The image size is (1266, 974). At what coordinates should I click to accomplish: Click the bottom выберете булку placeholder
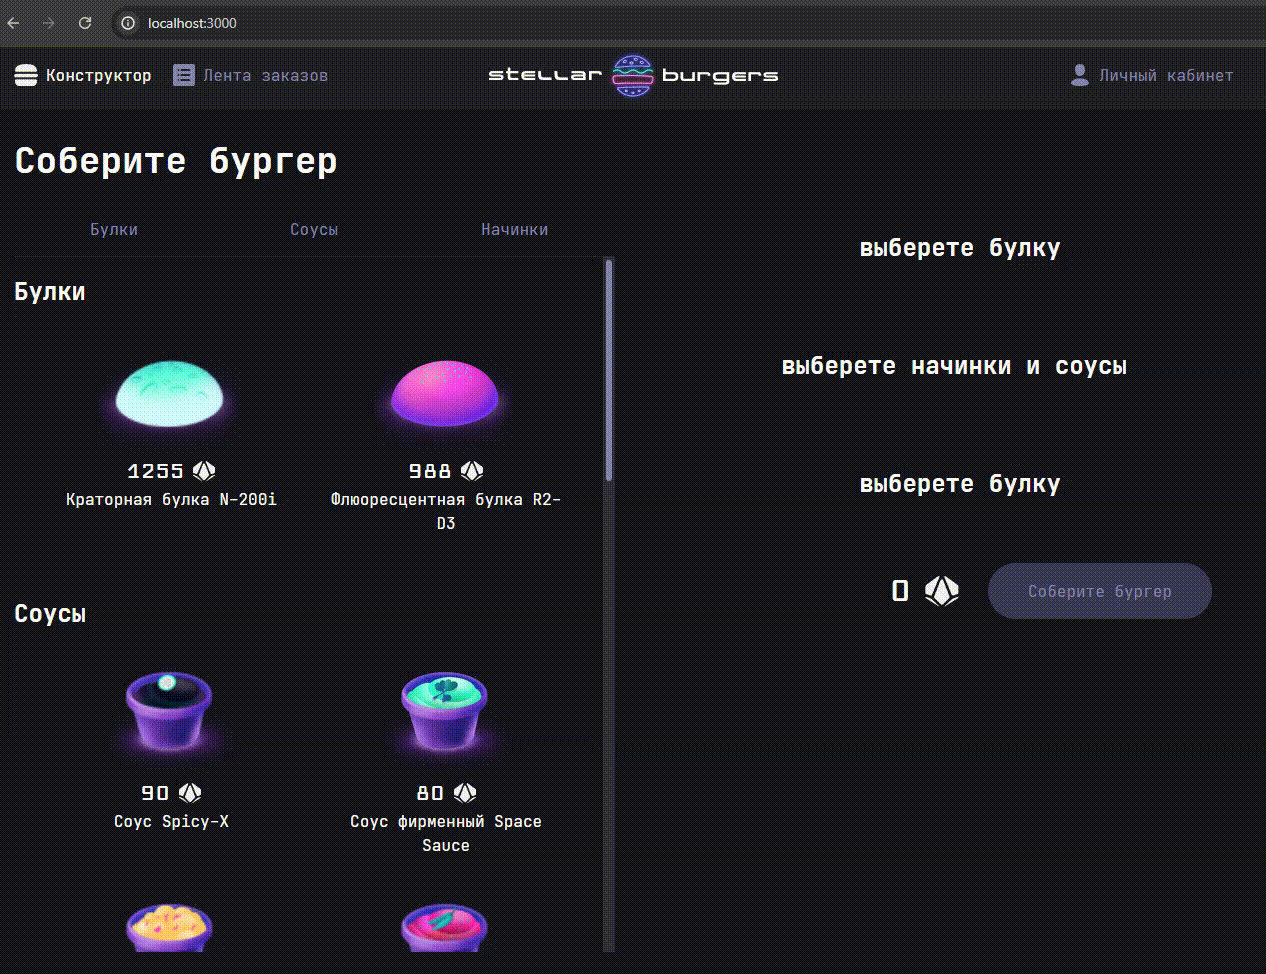[x=960, y=484]
